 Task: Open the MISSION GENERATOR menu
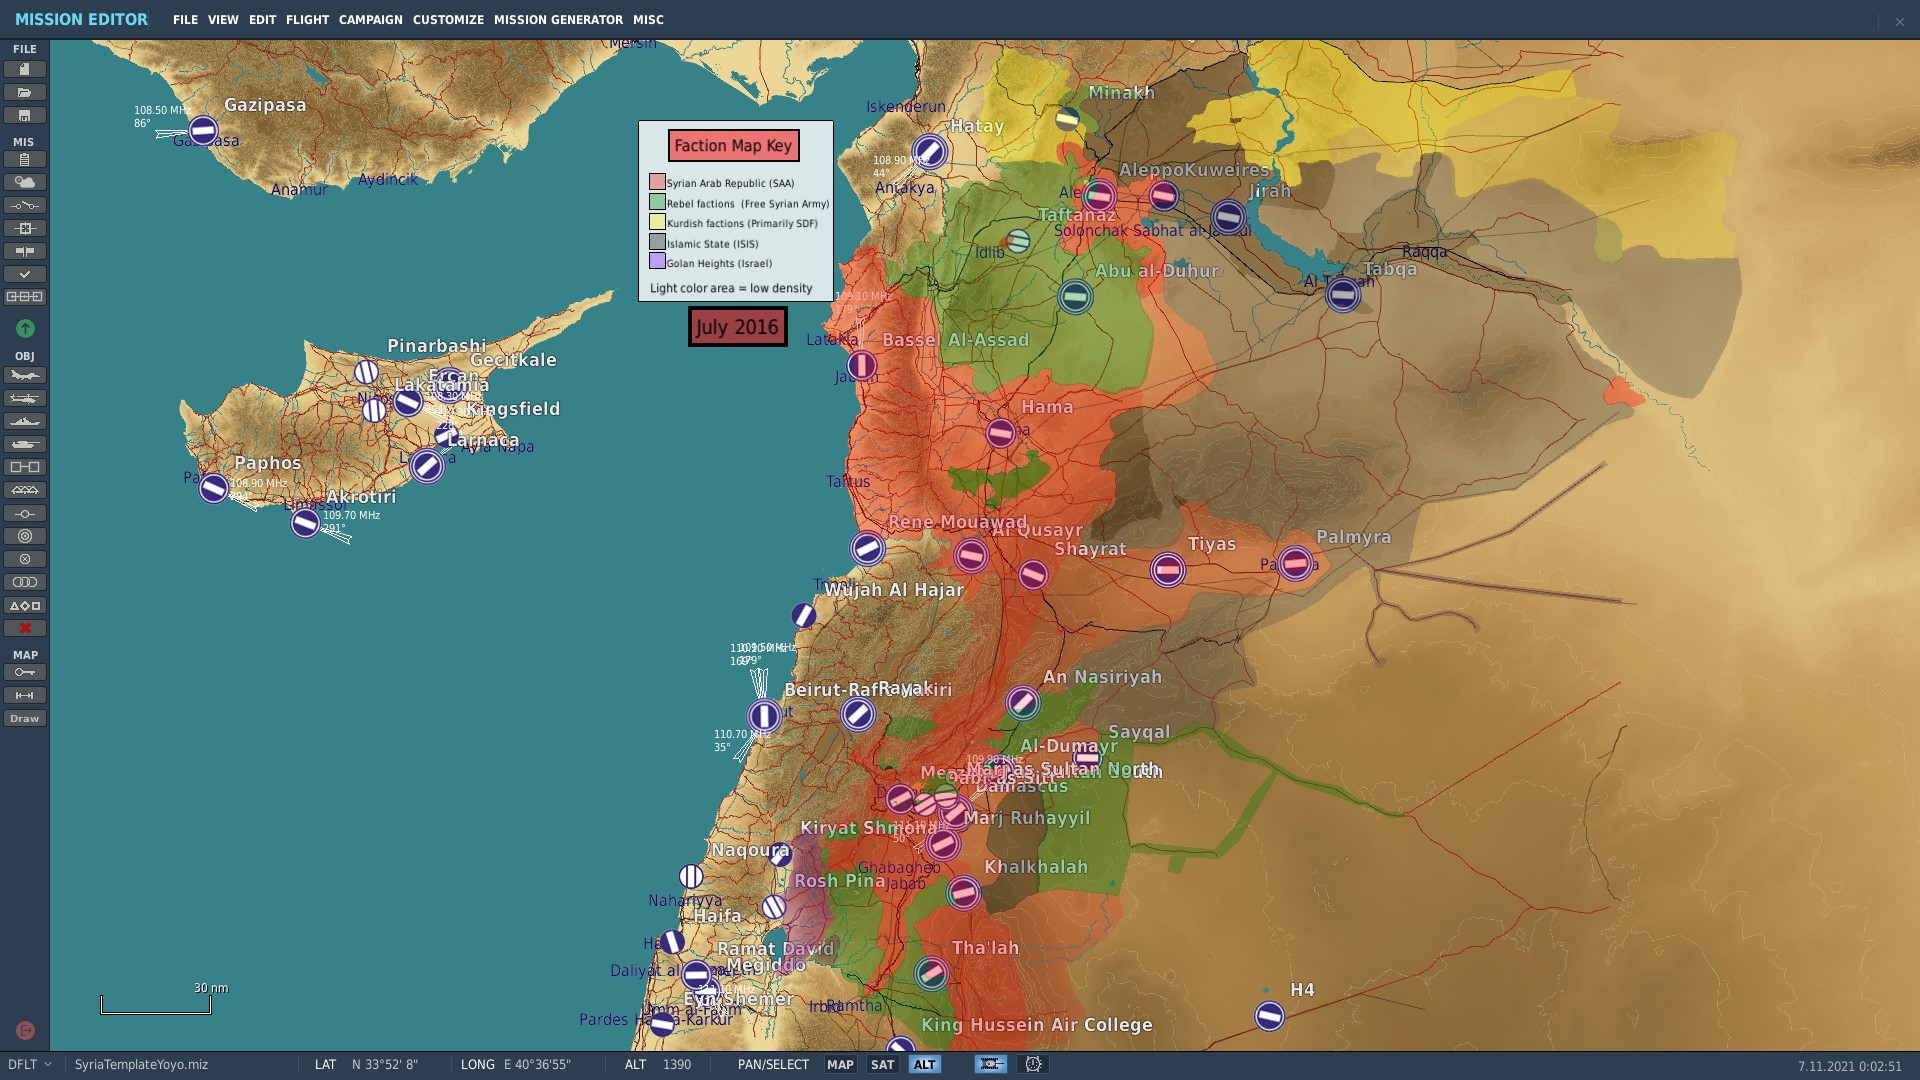(558, 20)
